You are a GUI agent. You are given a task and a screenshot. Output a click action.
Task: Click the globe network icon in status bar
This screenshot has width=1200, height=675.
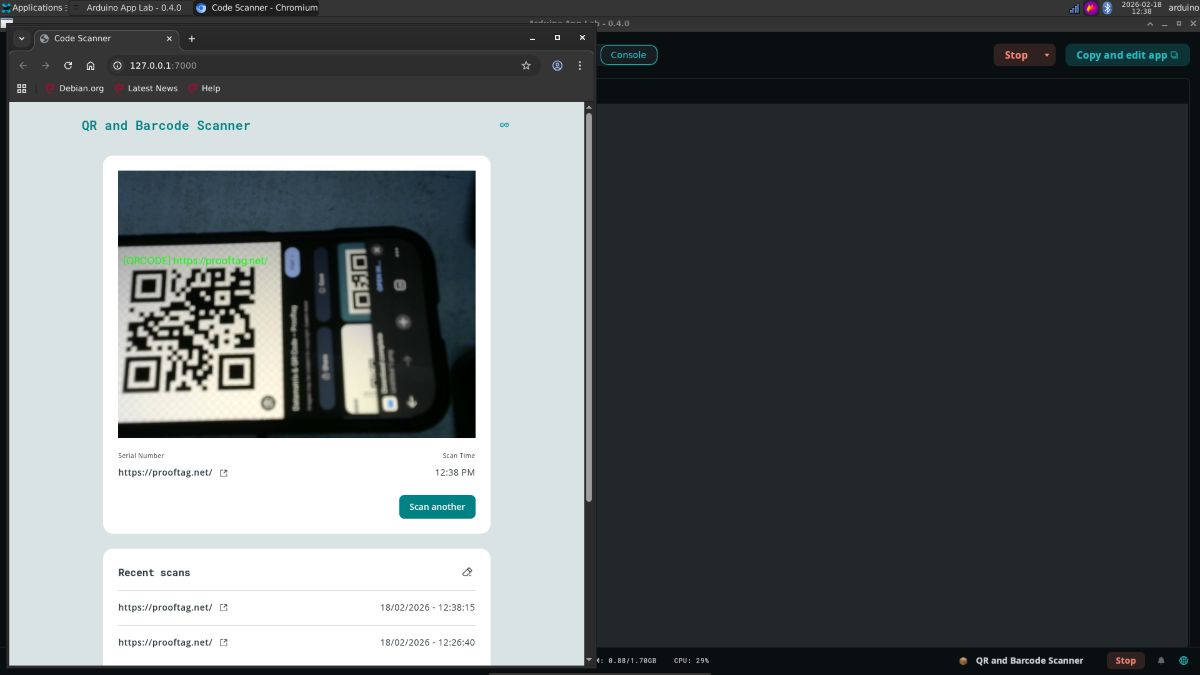1184,660
